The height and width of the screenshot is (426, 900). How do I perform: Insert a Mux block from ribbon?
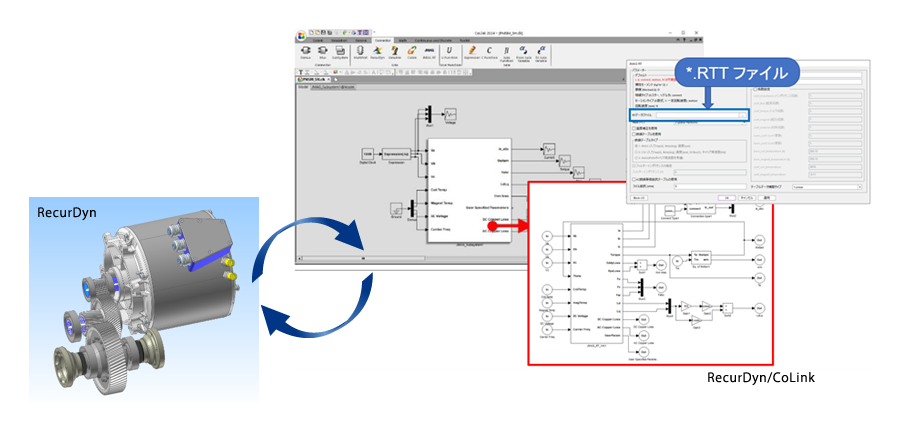click(x=322, y=52)
